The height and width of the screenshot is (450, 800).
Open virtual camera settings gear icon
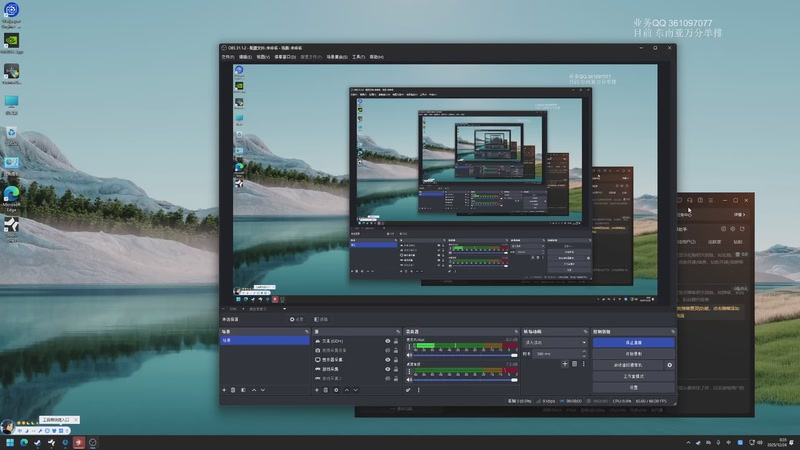(x=669, y=365)
